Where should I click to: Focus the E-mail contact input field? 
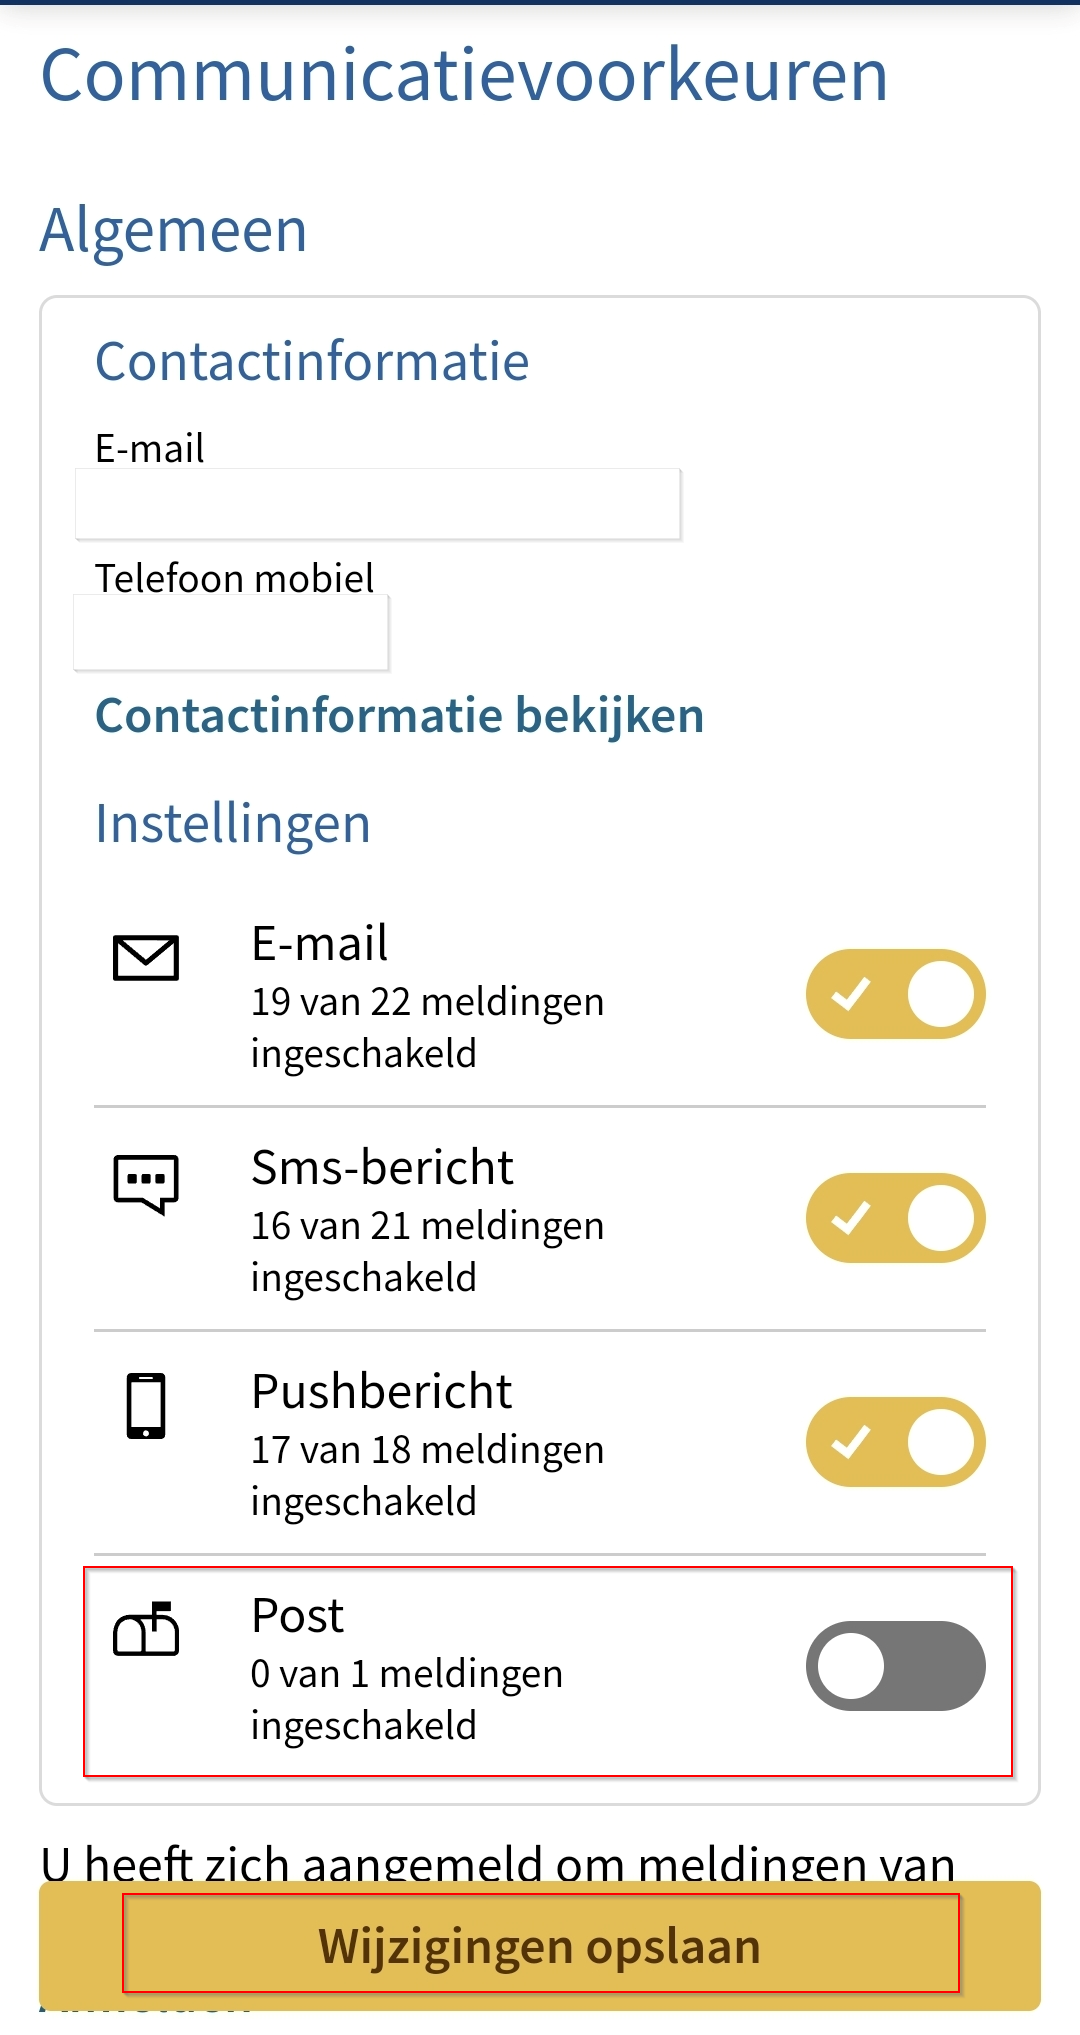[378, 504]
